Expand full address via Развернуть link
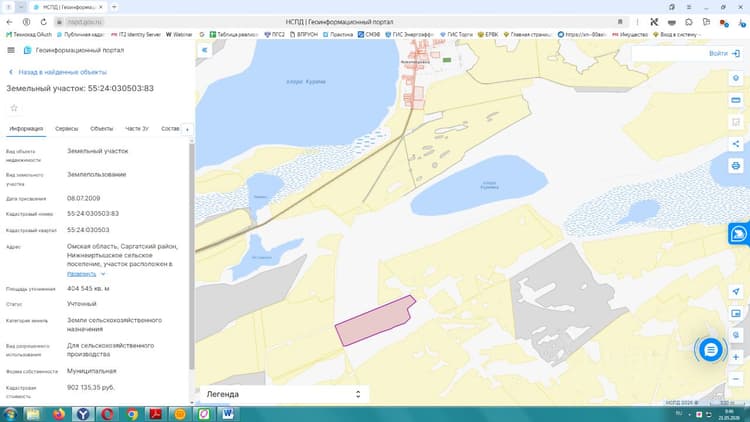The height and width of the screenshot is (422, 750). click(x=82, y=274)
